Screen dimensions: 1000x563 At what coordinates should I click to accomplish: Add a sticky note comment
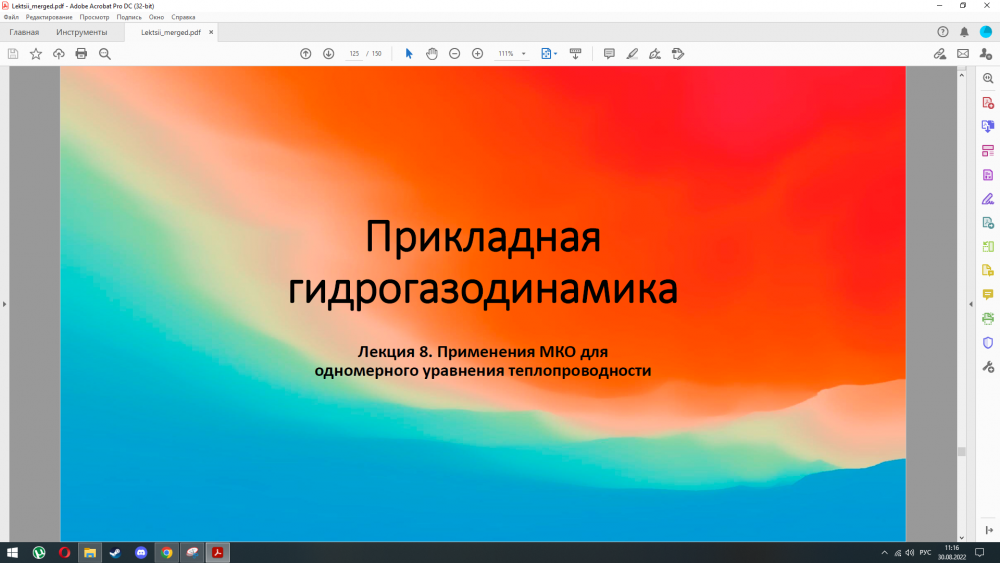pos(609,53)
